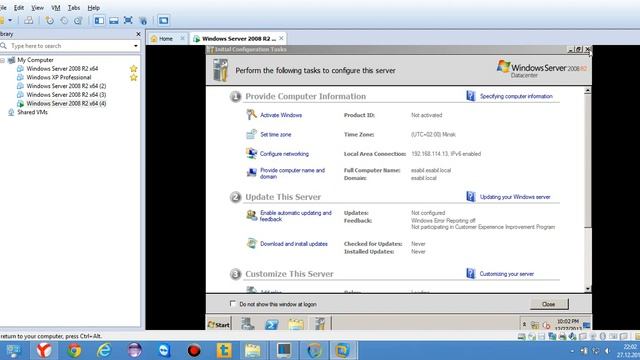Click Initial Configuration Tasks guest taskbar button

[x=320, y=324]
